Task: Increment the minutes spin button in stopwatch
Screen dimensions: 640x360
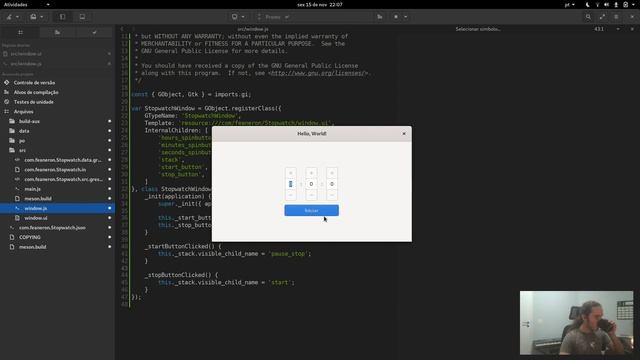Action: [311, 173]
